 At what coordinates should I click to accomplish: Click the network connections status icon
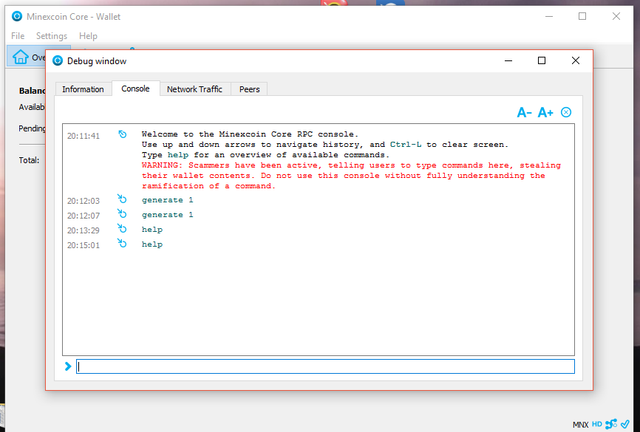tap(611, 424)
